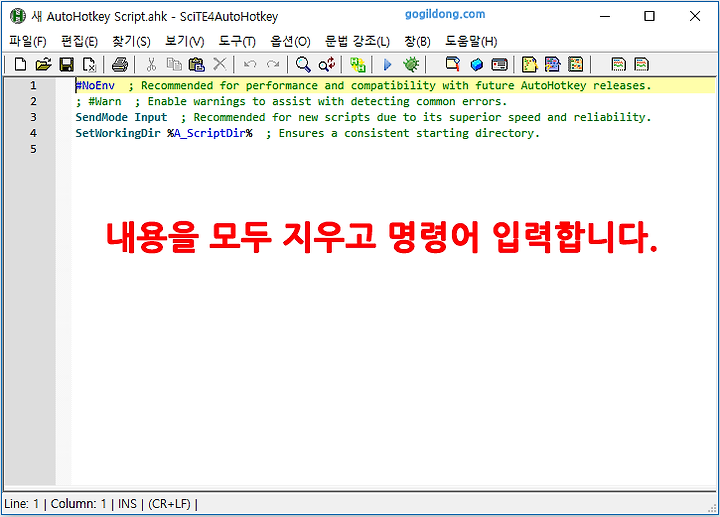This screenshot has width=720, height=517.
Task: Click line number 5 in the margin
Action: pos(33,149)
